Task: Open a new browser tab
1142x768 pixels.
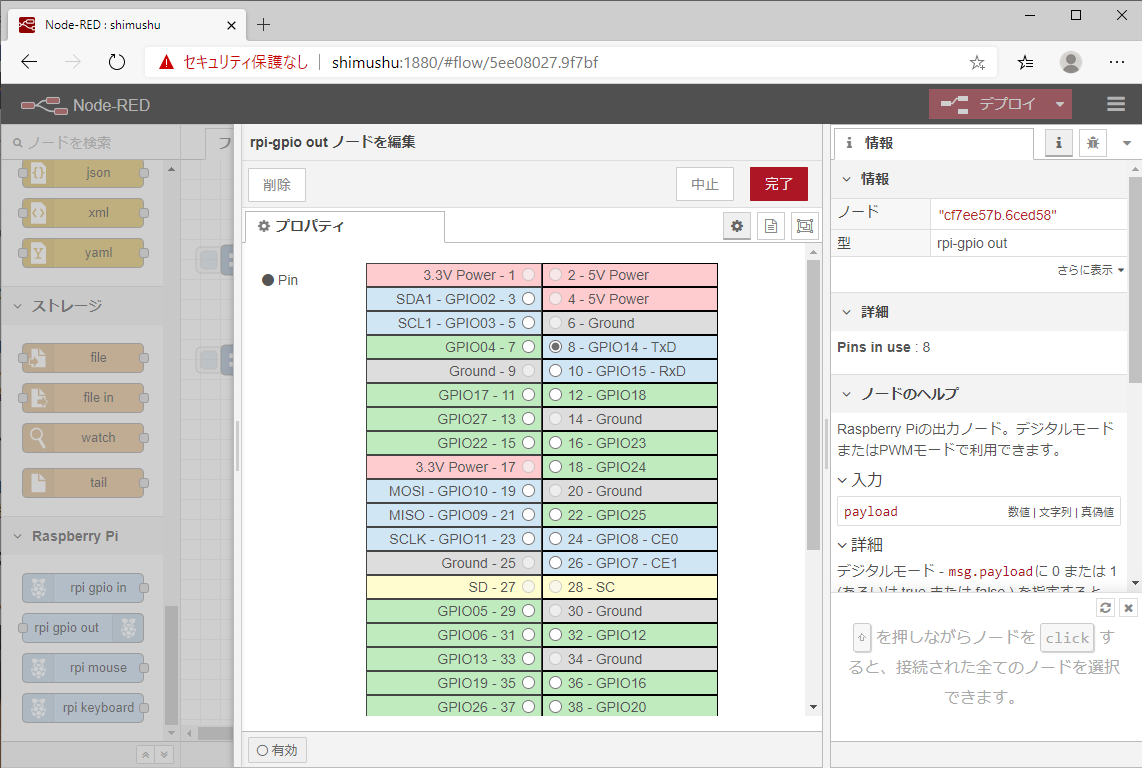Action: point(264,25)
